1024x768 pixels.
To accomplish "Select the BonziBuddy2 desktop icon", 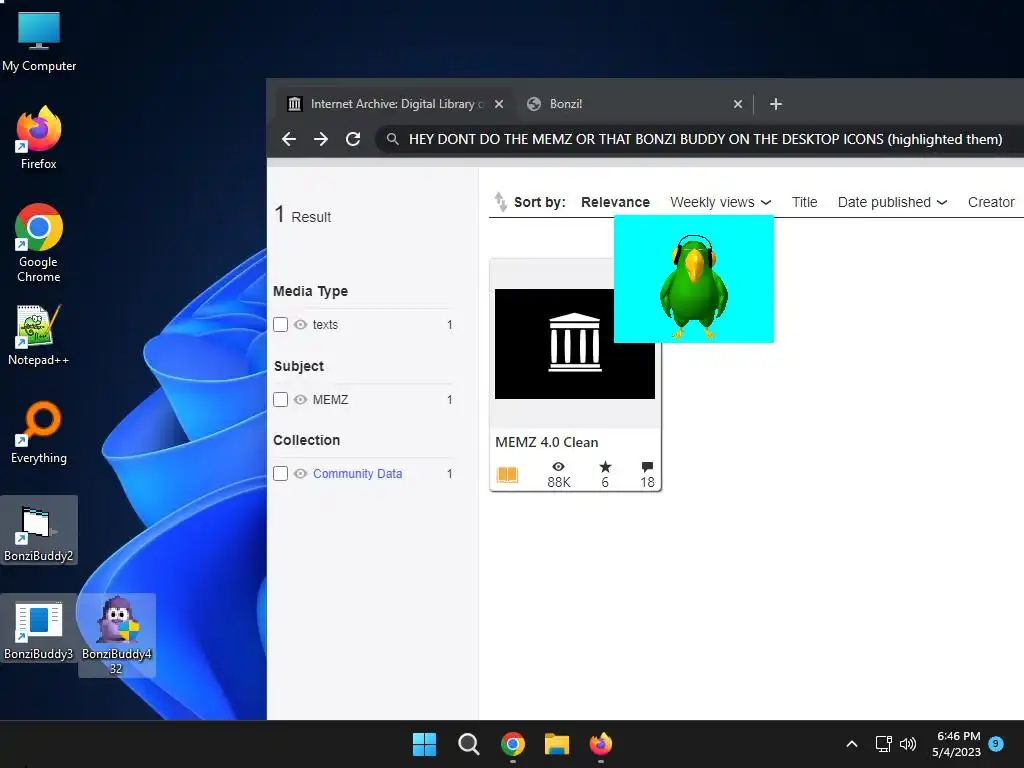I will (39, 530).
